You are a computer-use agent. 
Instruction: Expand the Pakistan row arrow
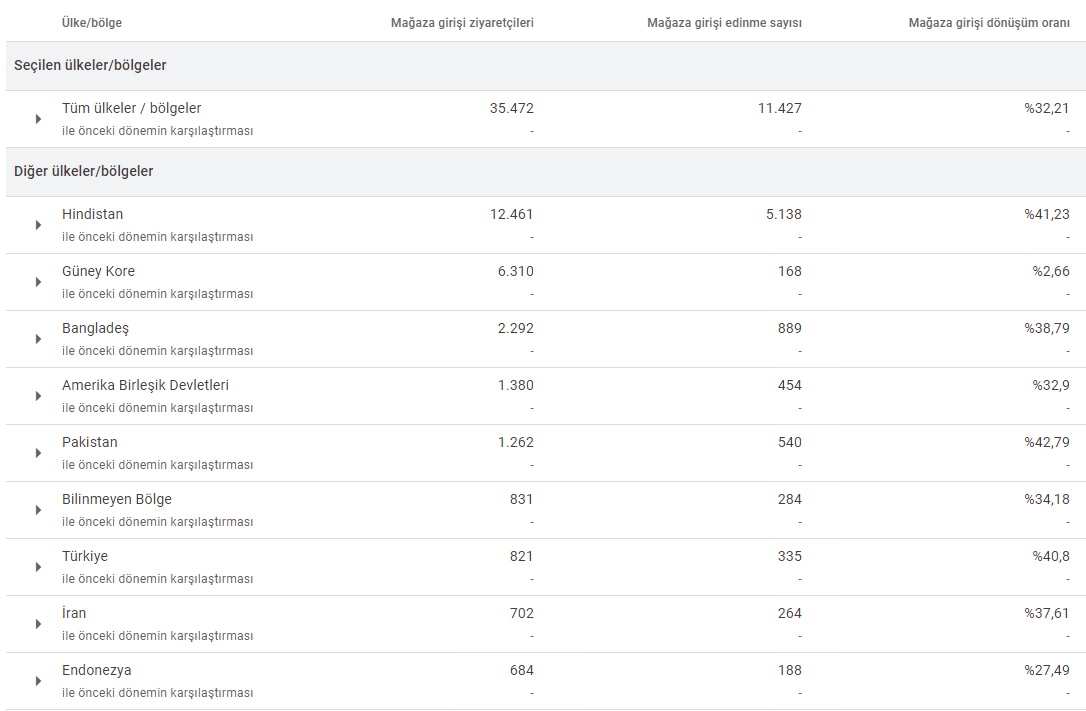point(38,453)
